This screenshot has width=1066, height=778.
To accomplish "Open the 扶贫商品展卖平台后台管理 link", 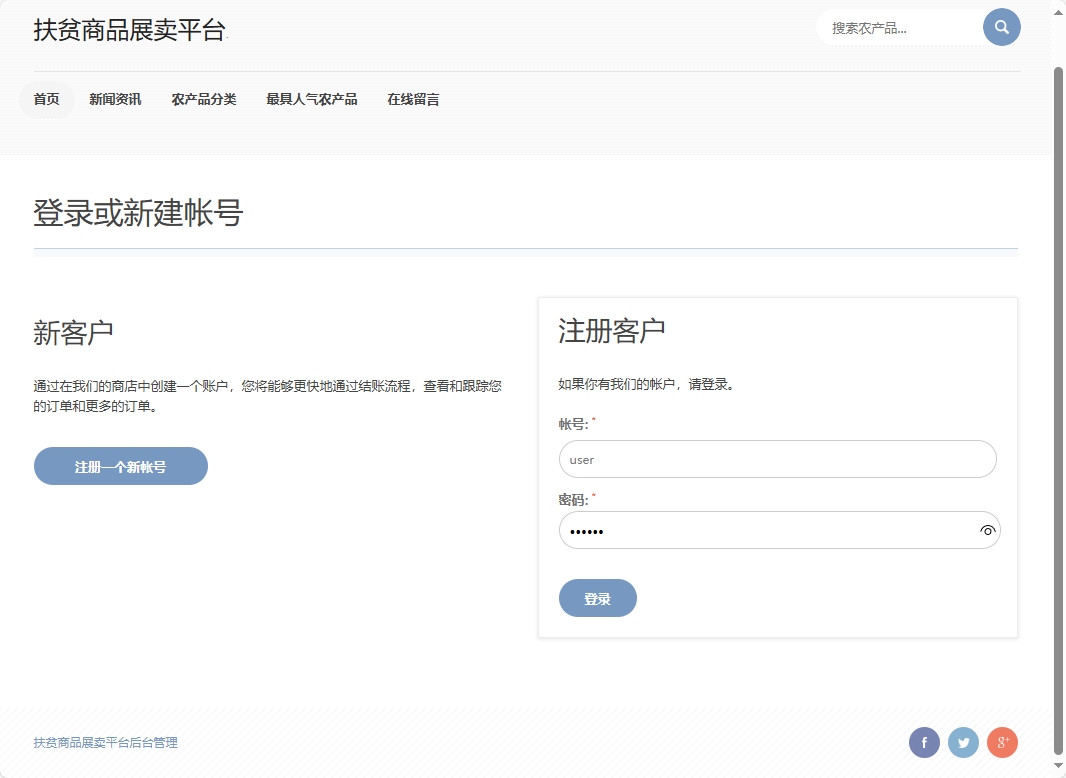I will tap(105, 742).
